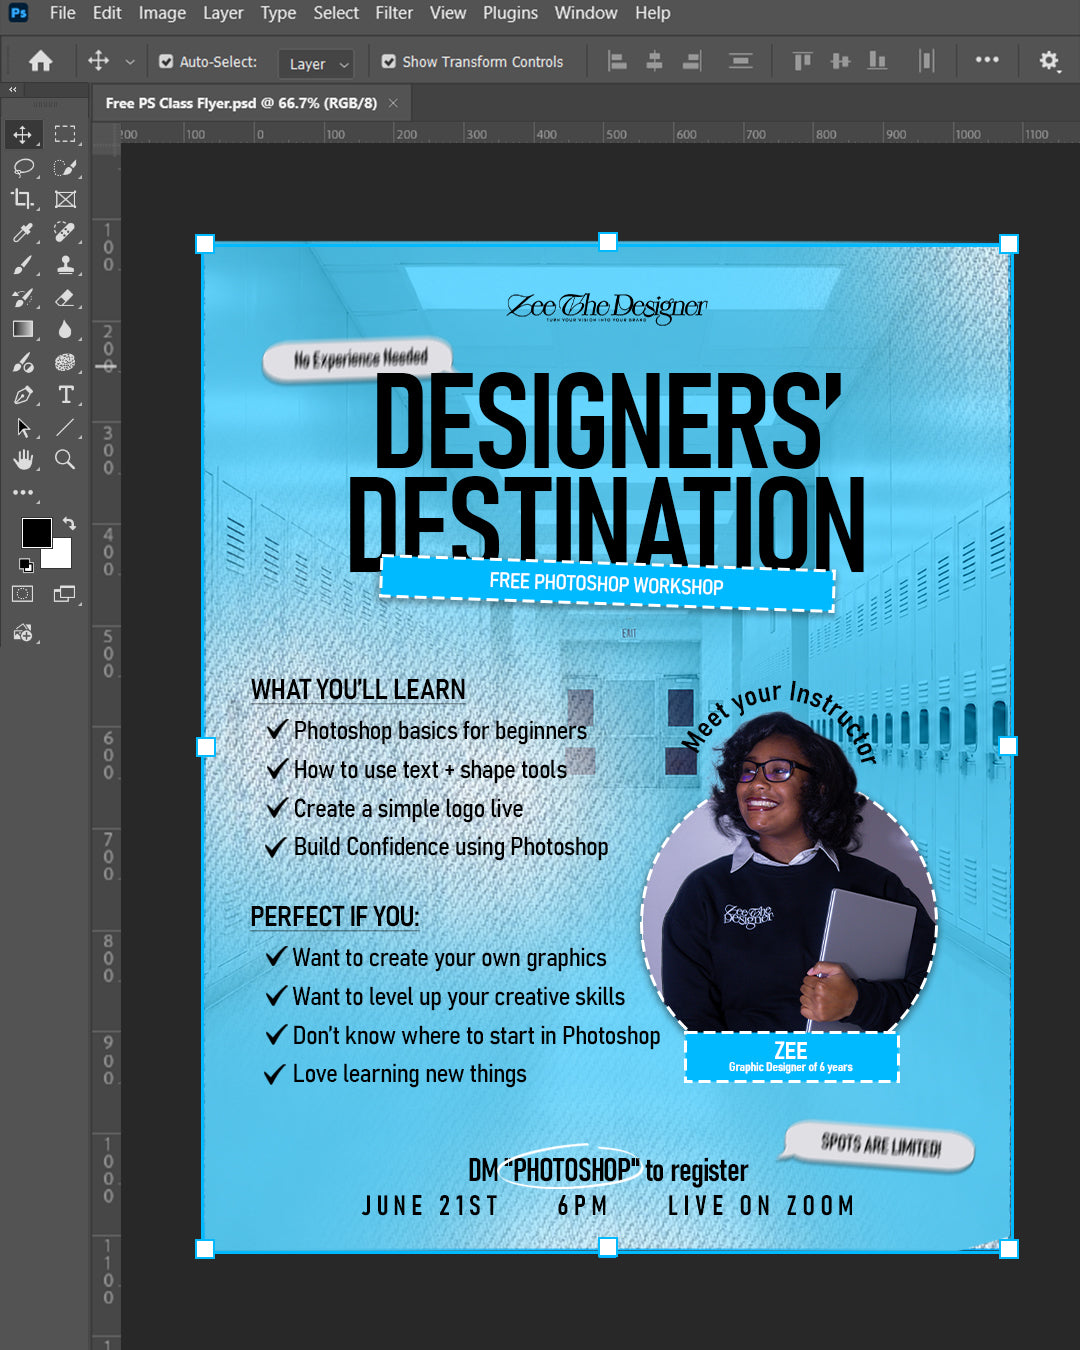This screenshot has height=1350, width=1080.
Task: Distribute layers horizontally
Action: [926, 62]
